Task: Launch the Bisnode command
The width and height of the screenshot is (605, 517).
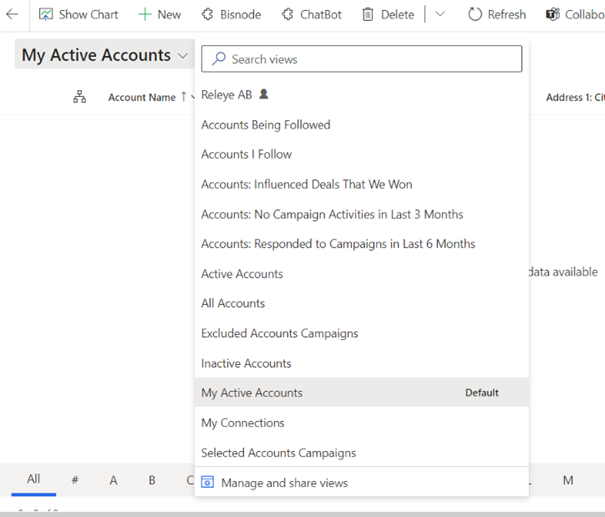Action: [x=232, y=15]
